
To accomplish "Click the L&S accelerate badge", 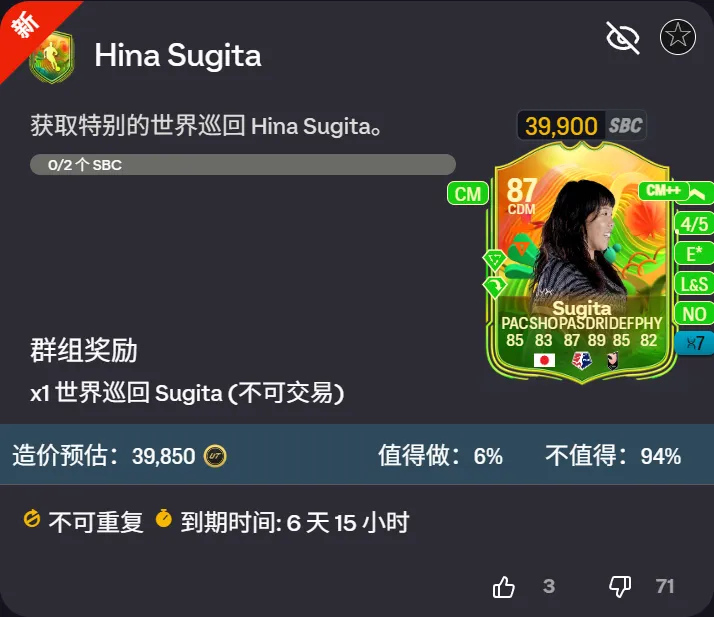I will pos(695,284).
